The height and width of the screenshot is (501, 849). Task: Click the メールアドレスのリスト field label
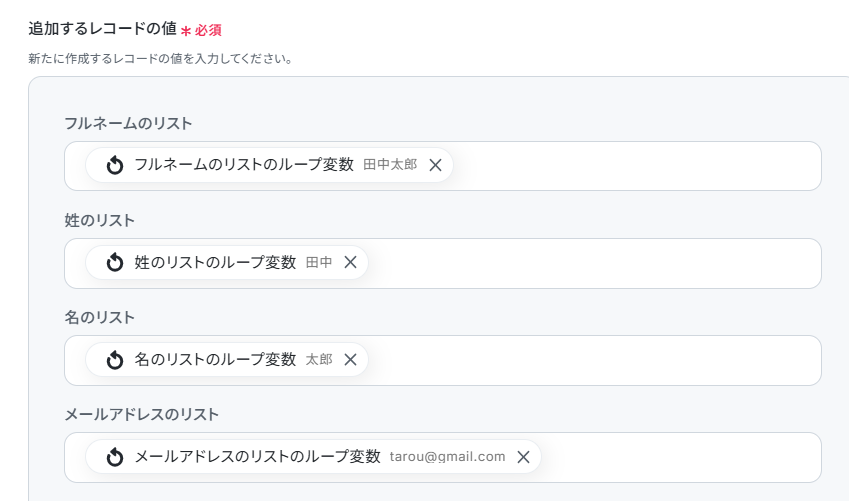coord(141,414)
